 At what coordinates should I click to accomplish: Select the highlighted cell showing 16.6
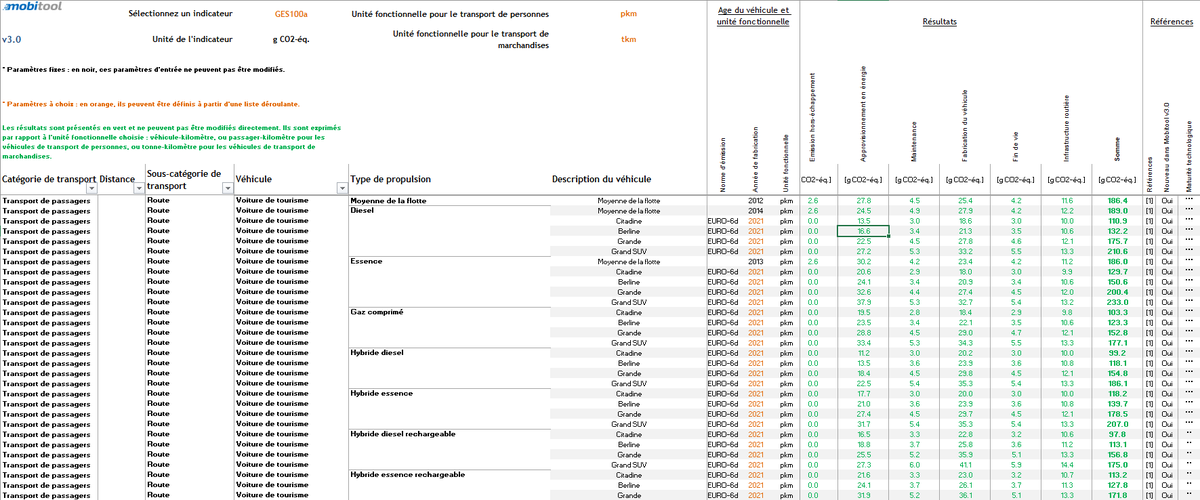pyautogui.click(x=863, y=230)
